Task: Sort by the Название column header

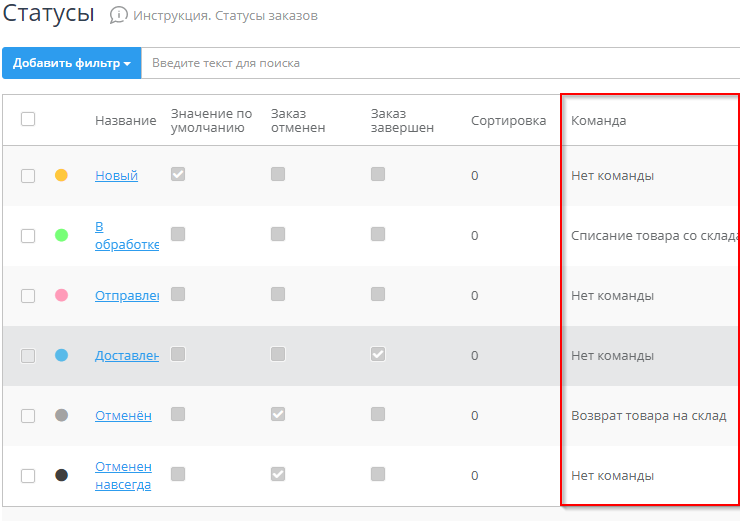Action: 125,121
